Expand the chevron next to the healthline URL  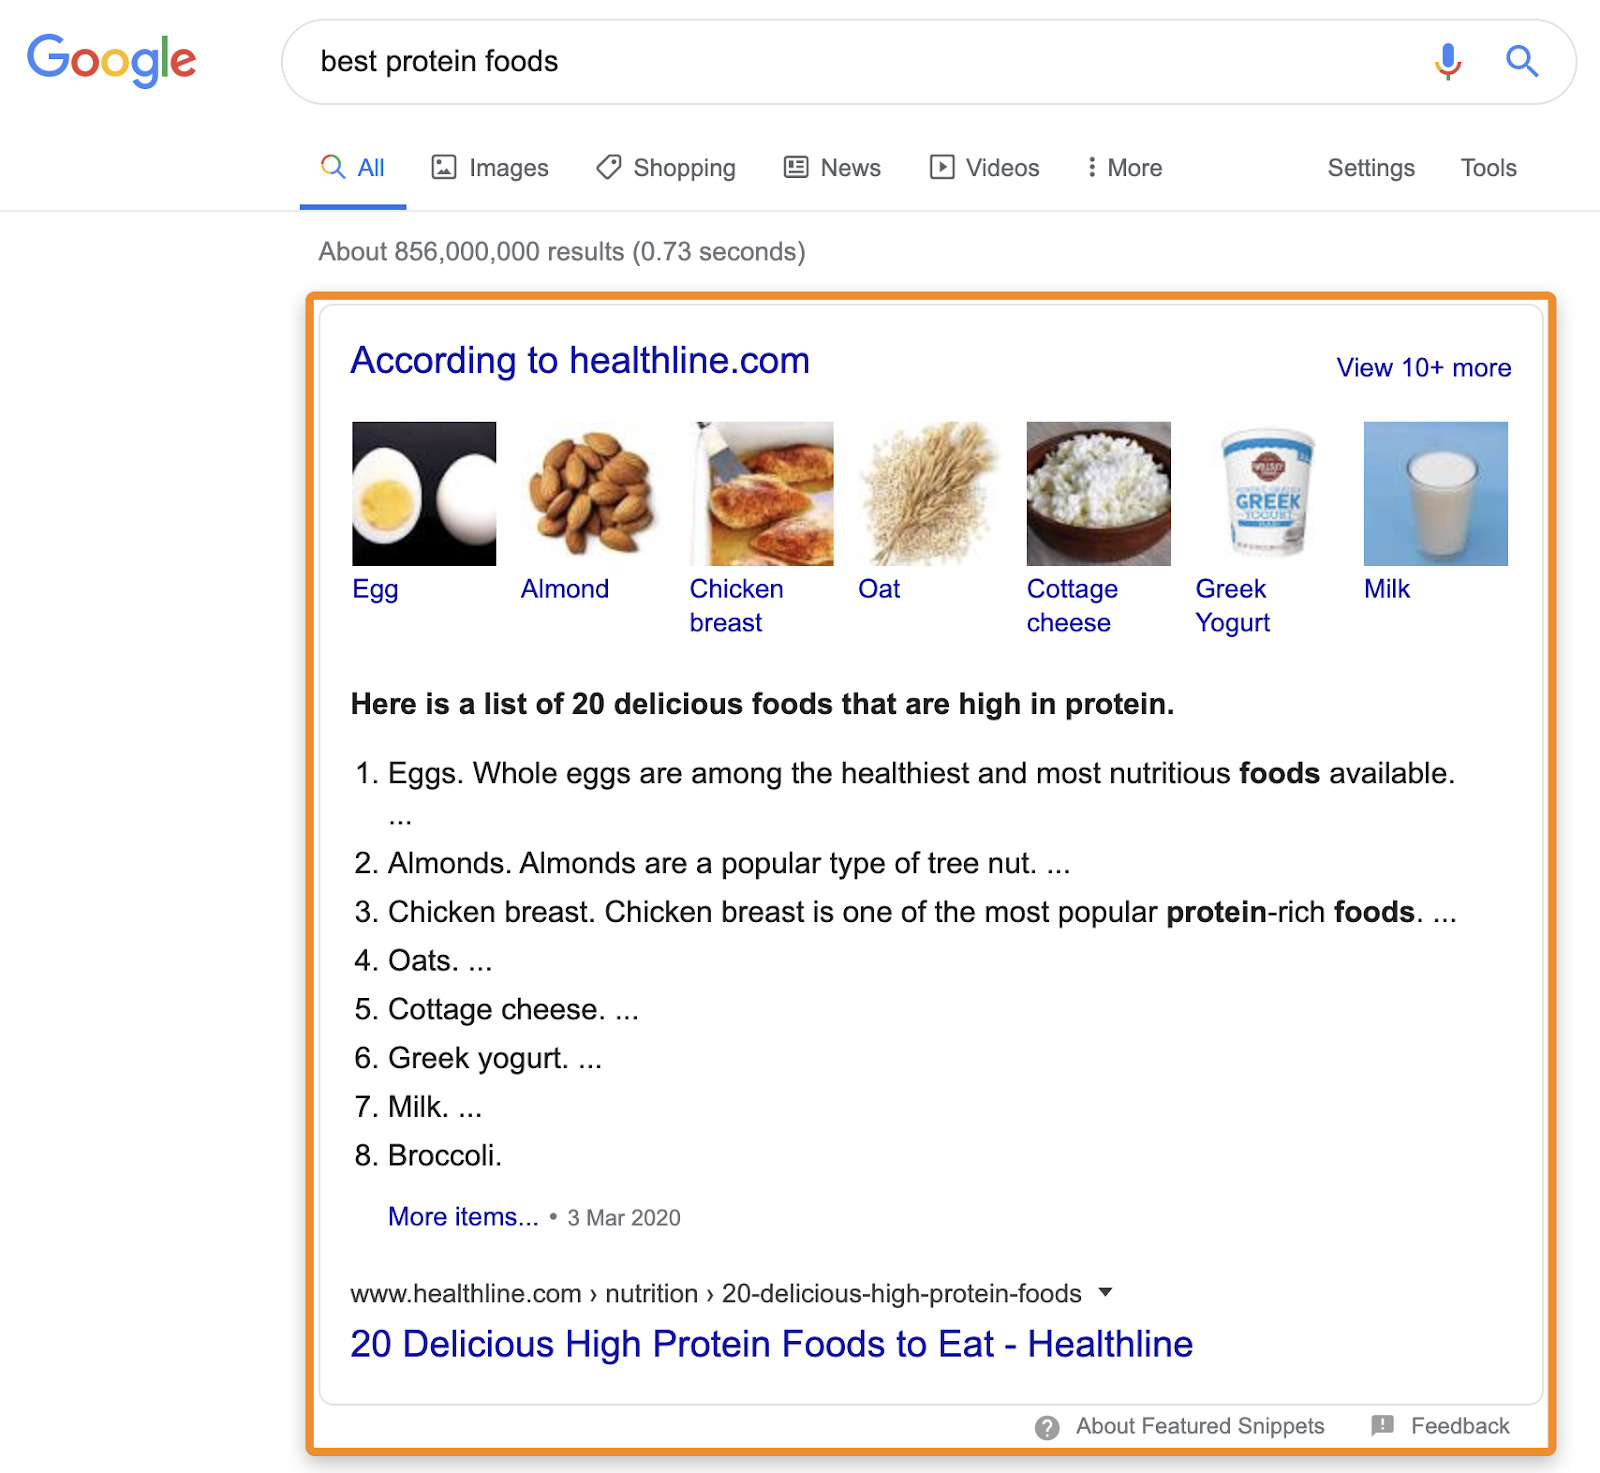click(1106, 1292)
